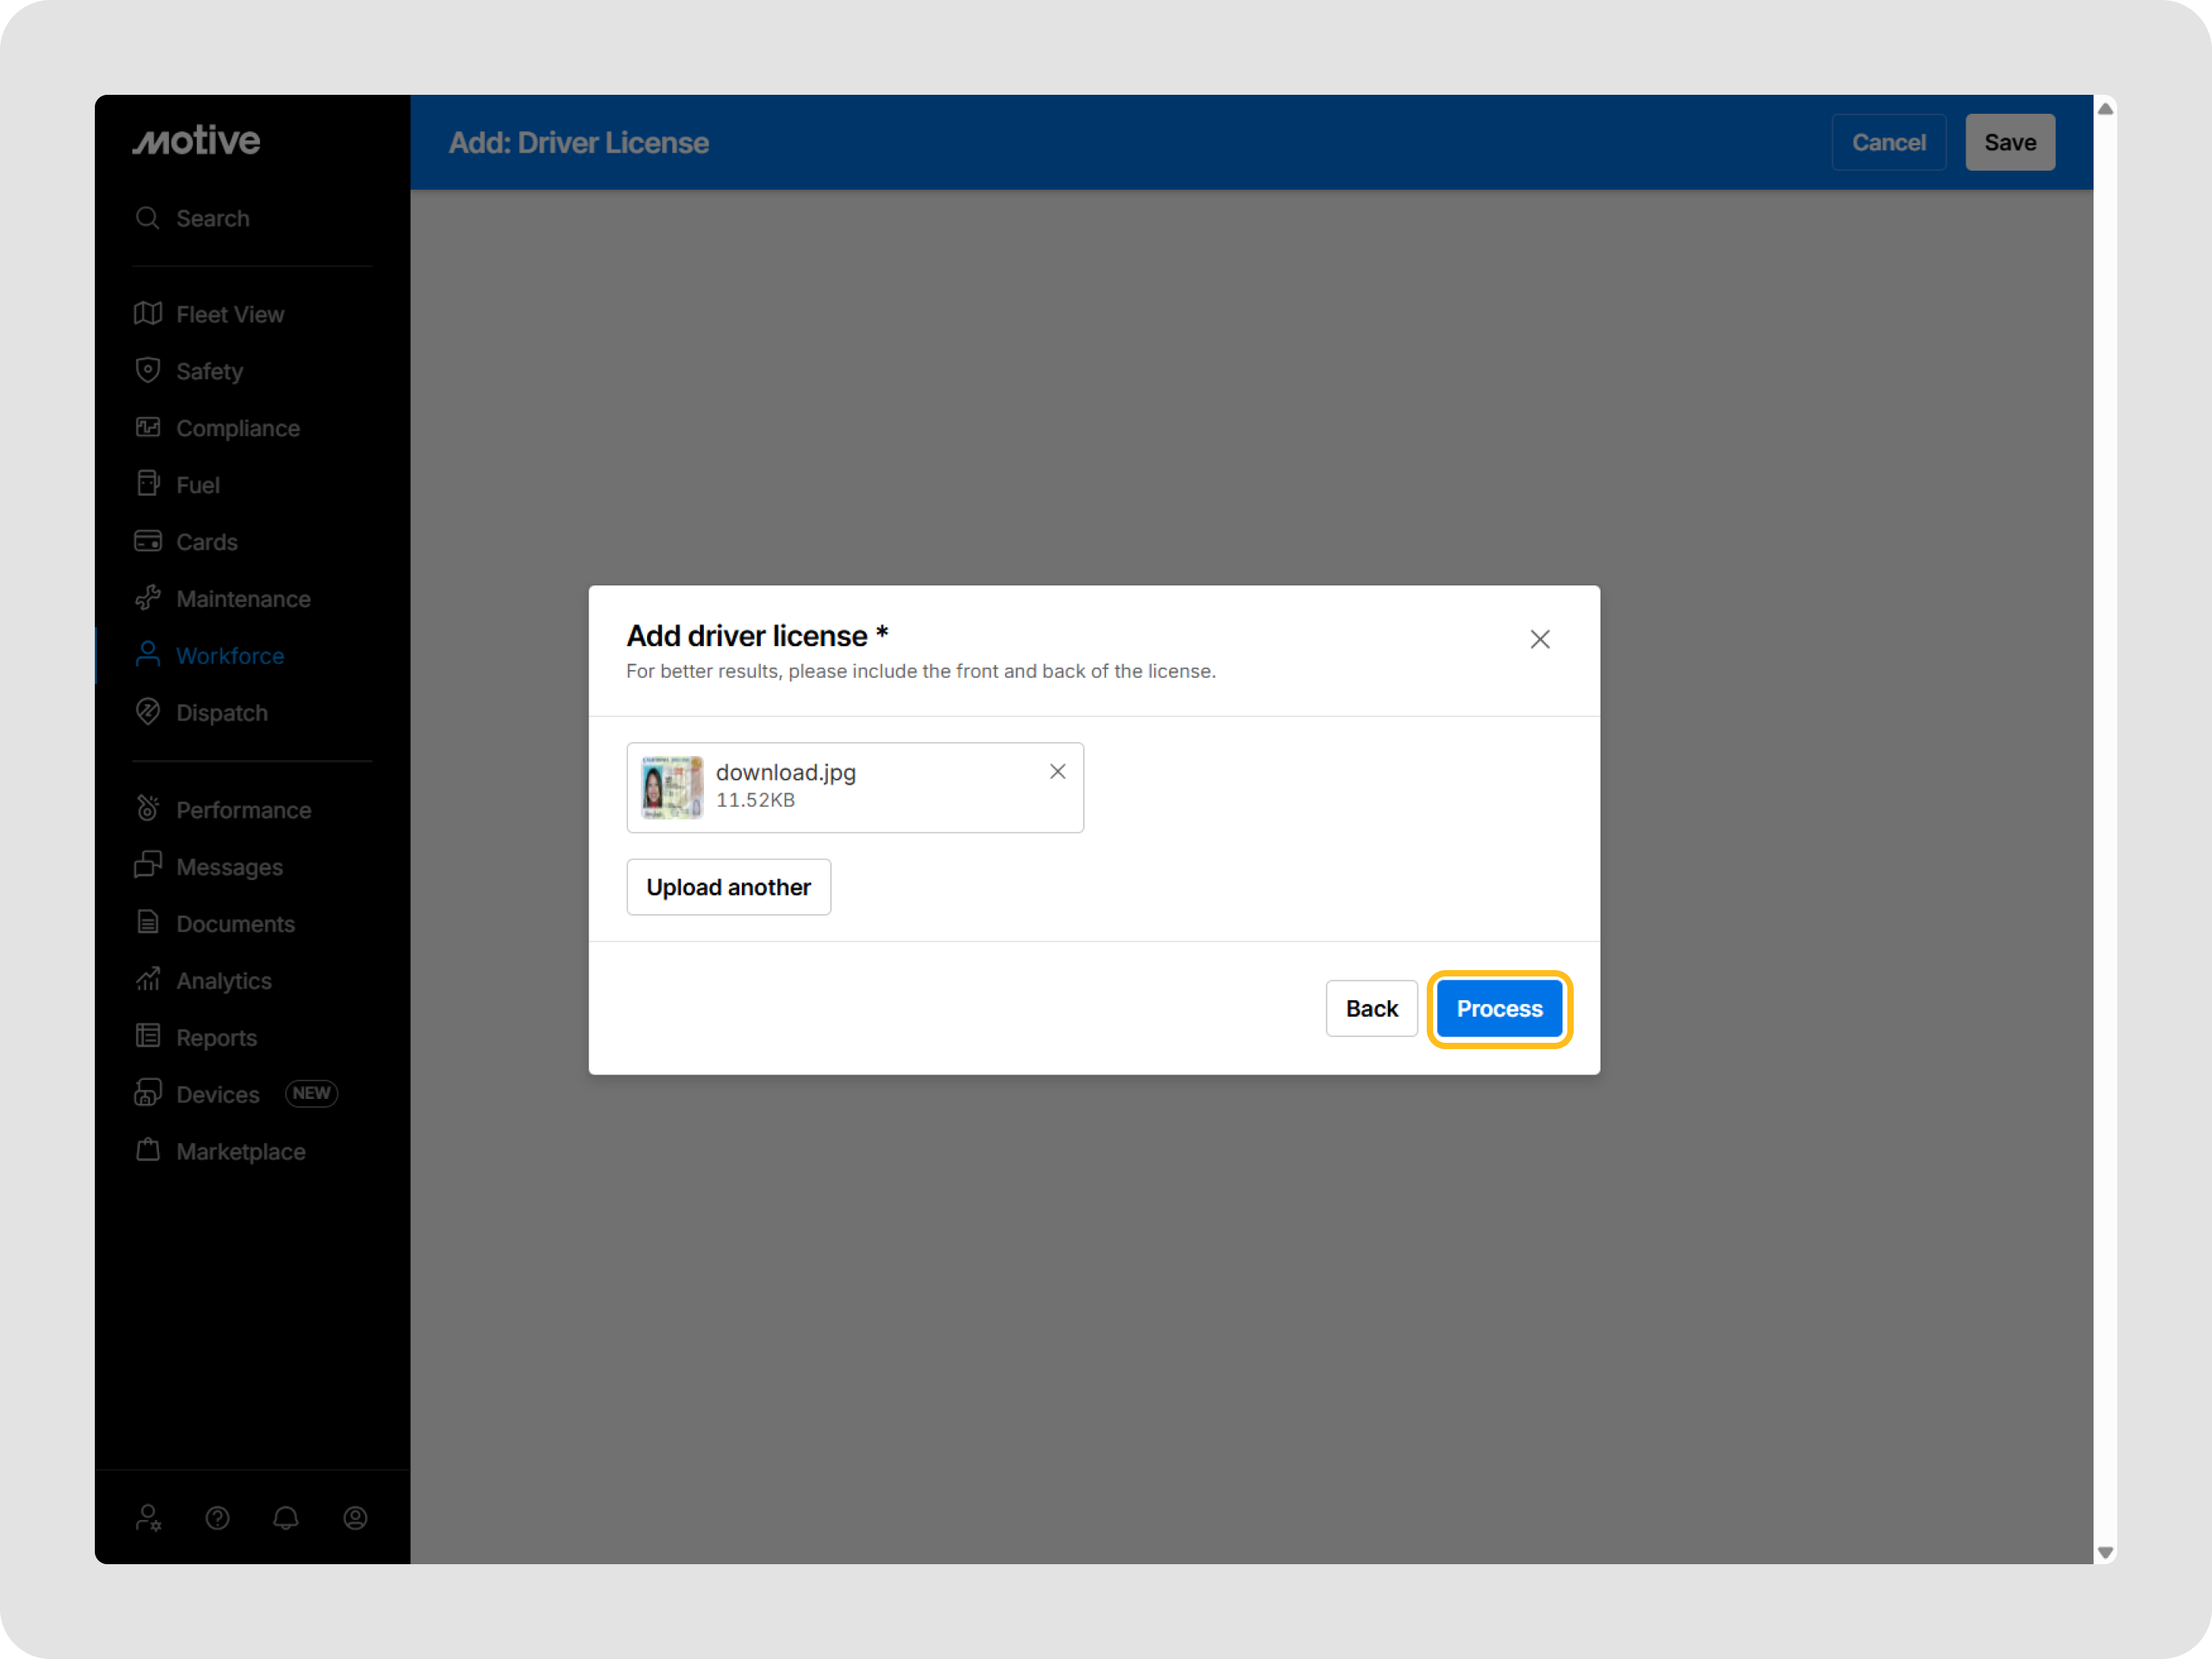The image size is (2212, 1659).
Task: Click the download.jpg license thumbnail
Action: point(670,787)
